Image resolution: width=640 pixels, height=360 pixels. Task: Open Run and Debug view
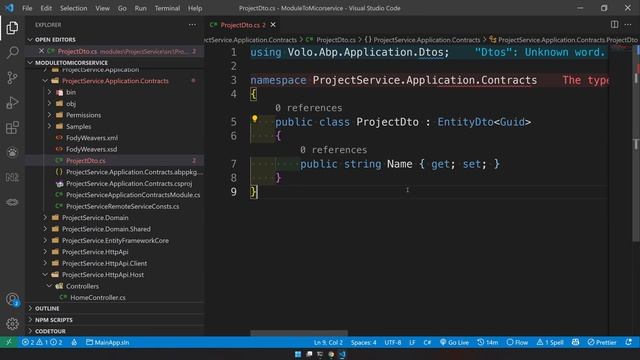coord(12,102)
